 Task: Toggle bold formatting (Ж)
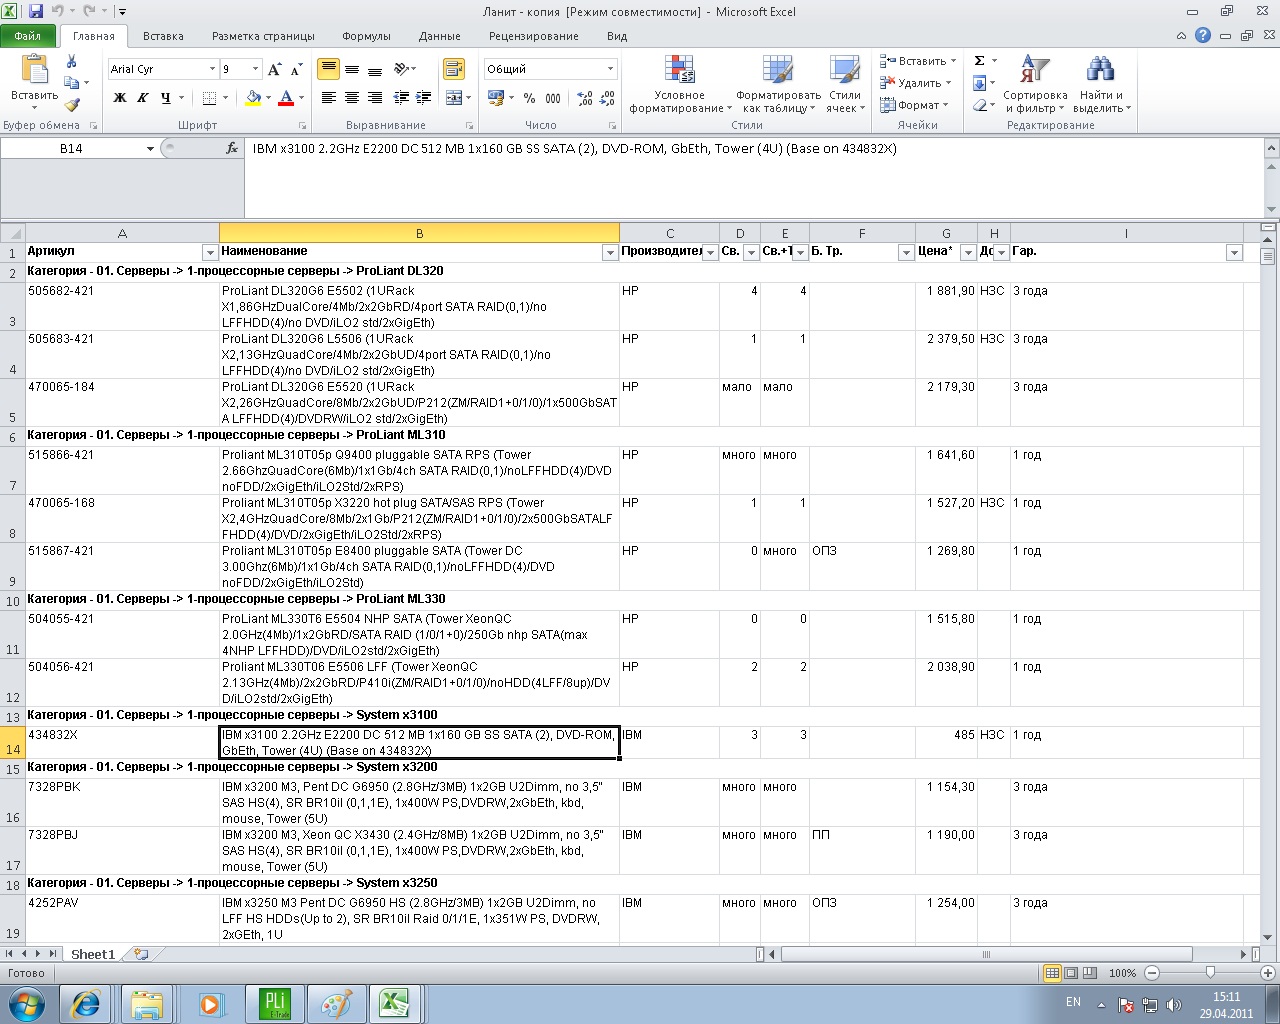(x=120, y=98)
